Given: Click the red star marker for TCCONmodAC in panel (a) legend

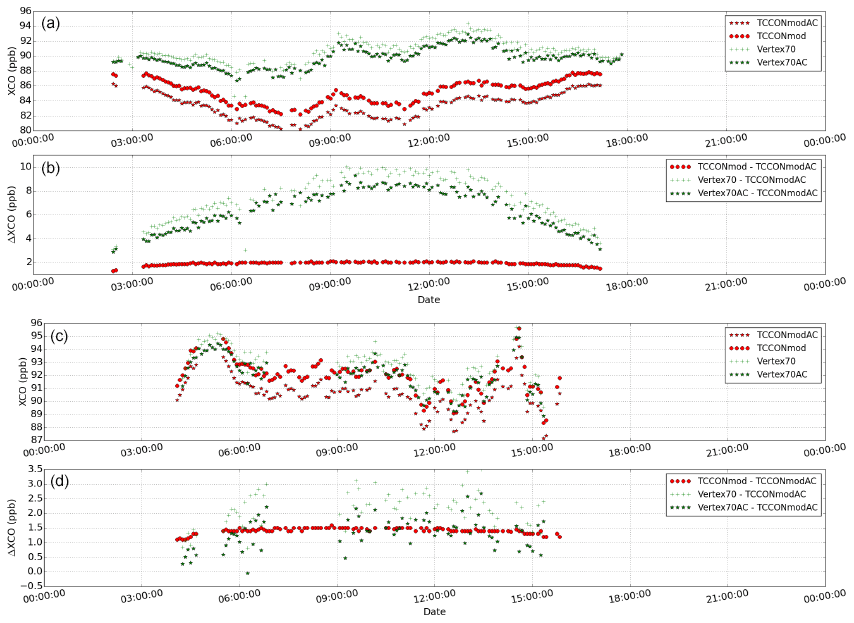Looking at the screenshot, I should pos(740,20).
